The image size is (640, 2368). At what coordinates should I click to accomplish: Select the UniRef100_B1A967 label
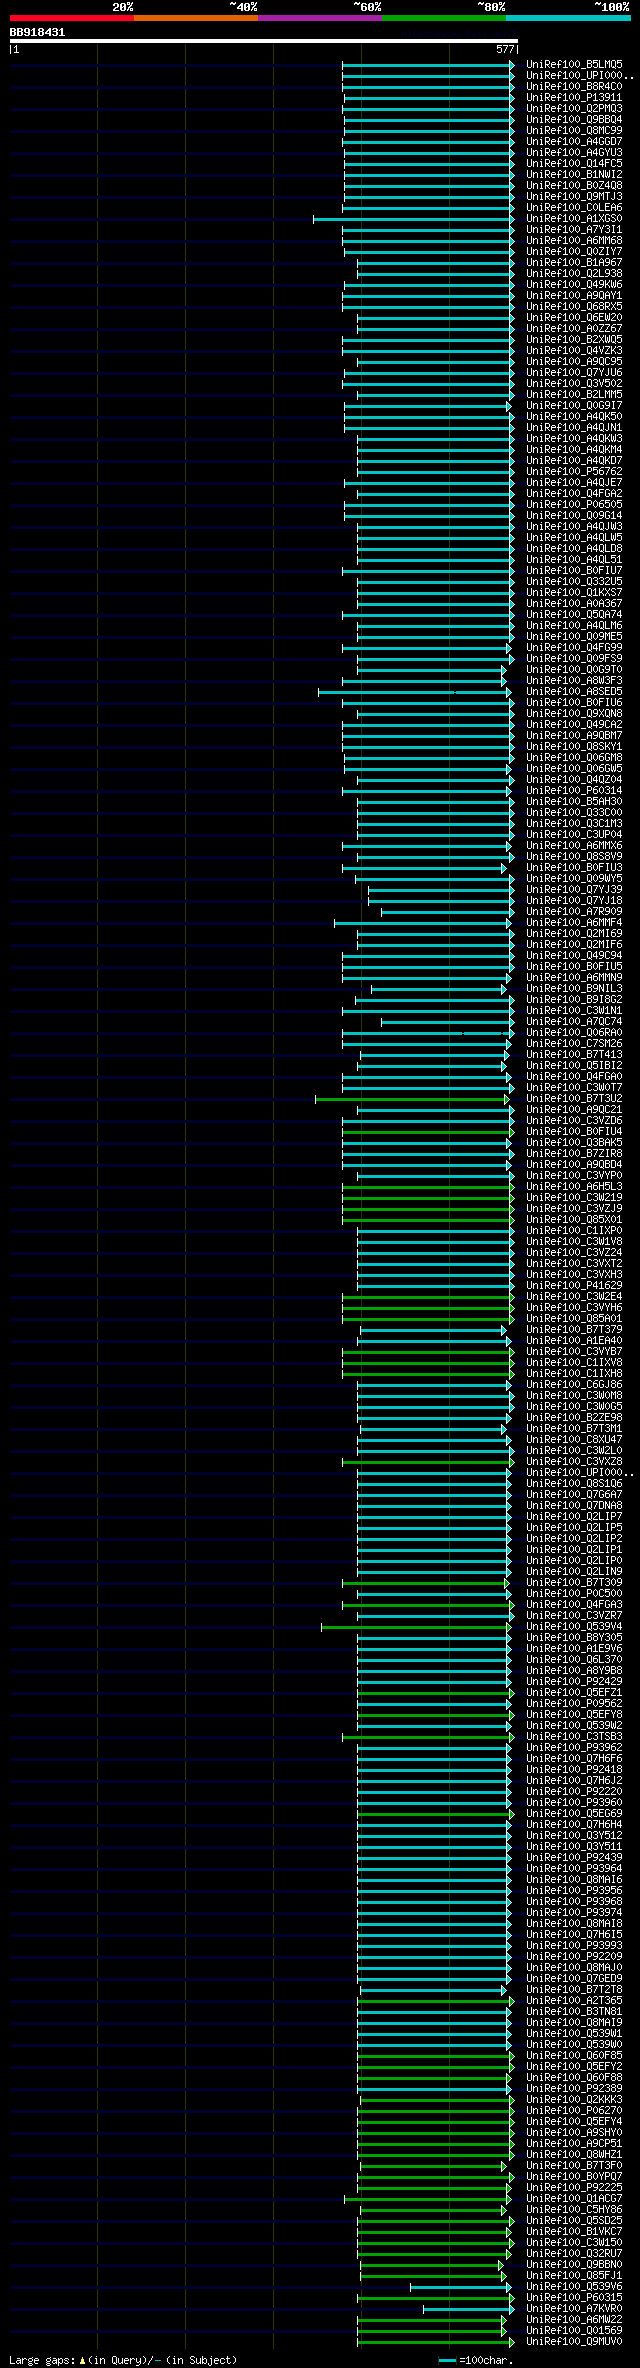coord(574,262)
